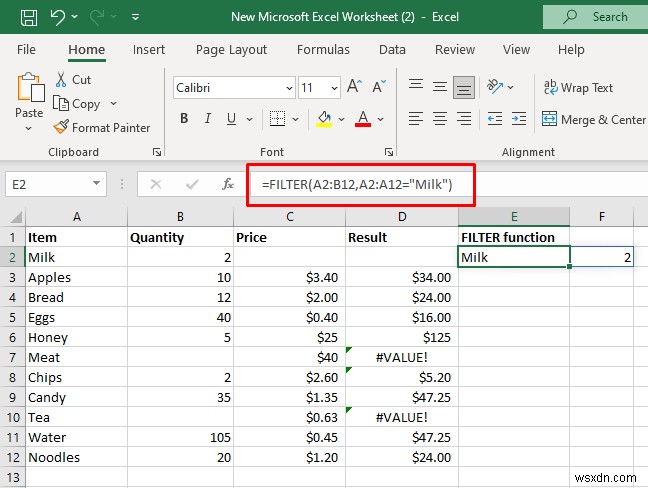The width and height of the screenshot is (648, 488).
Task: Click Merge & Center button
Action: 593,119
